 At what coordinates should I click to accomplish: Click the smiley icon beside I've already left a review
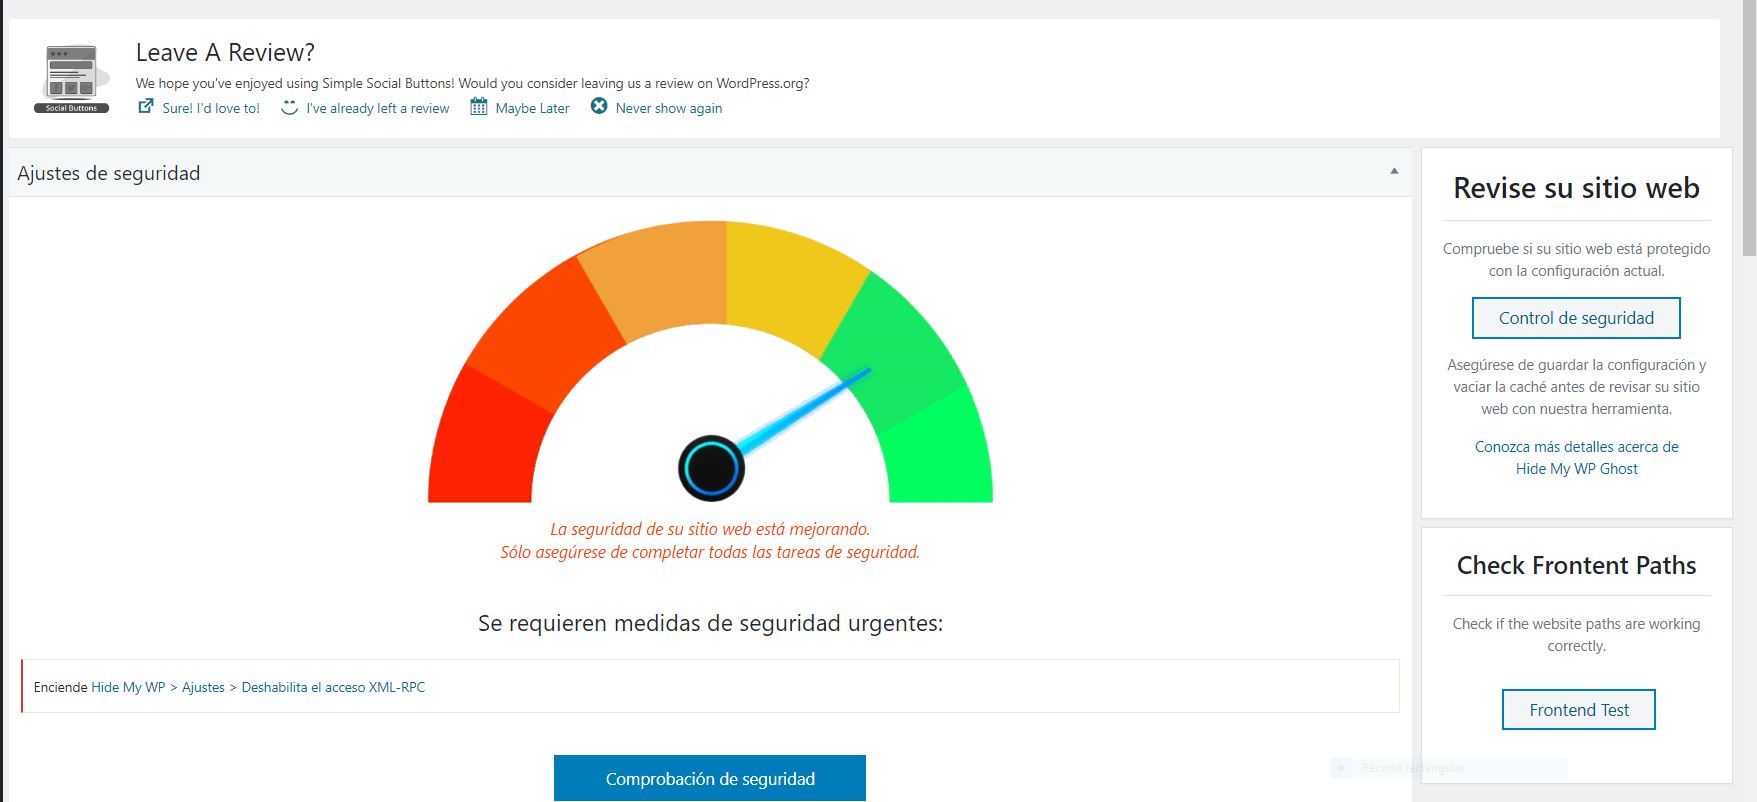coord(289,107)
